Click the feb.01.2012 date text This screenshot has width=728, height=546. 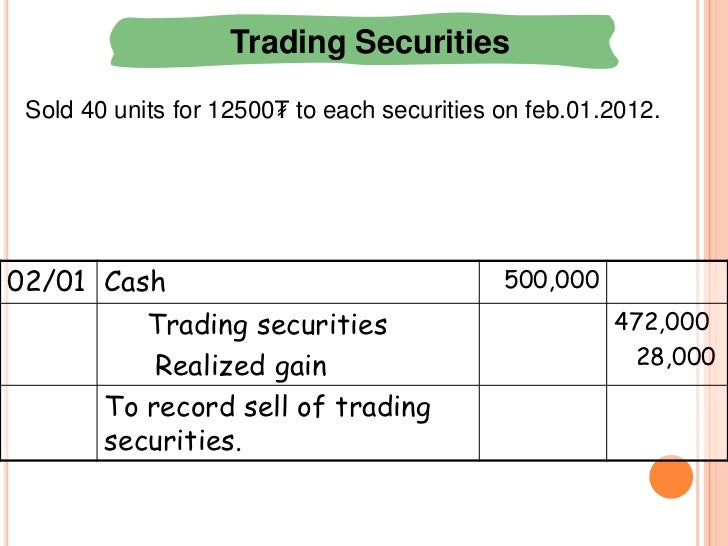[592, 110]
